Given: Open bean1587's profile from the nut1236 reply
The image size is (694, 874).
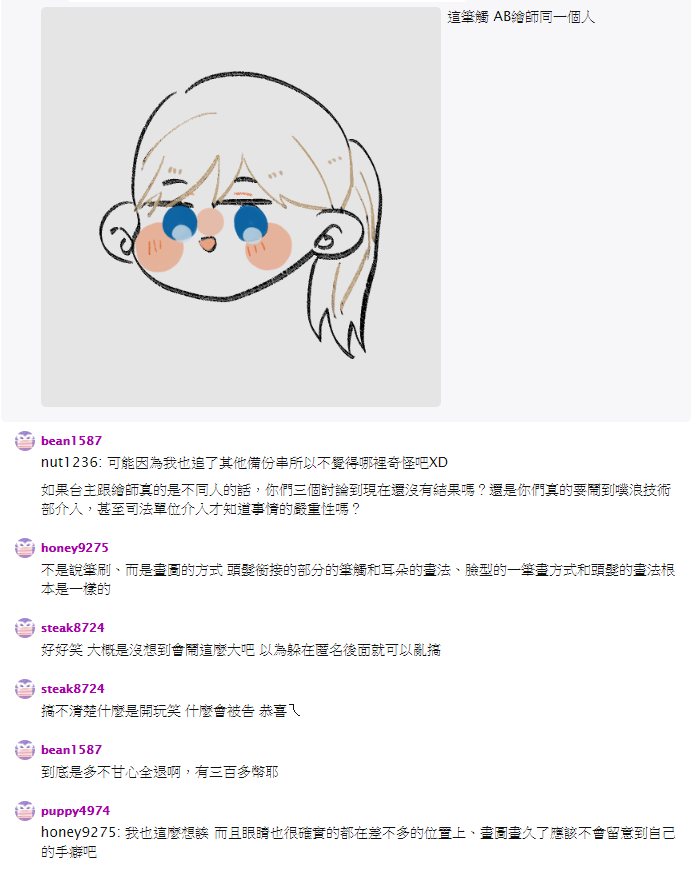Looking at the screenshot, I should [71, 441].
